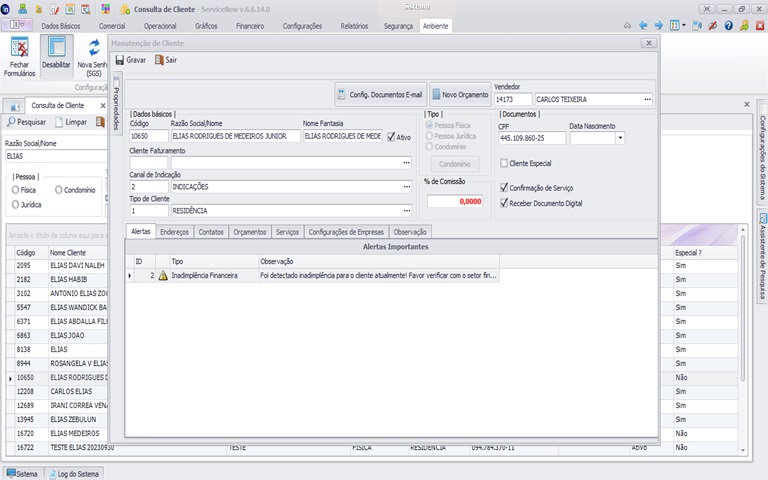Screen dimensions: 768x480
Task: Click Fechar Formulários ribbon icon
Action: tap(20, 50)
